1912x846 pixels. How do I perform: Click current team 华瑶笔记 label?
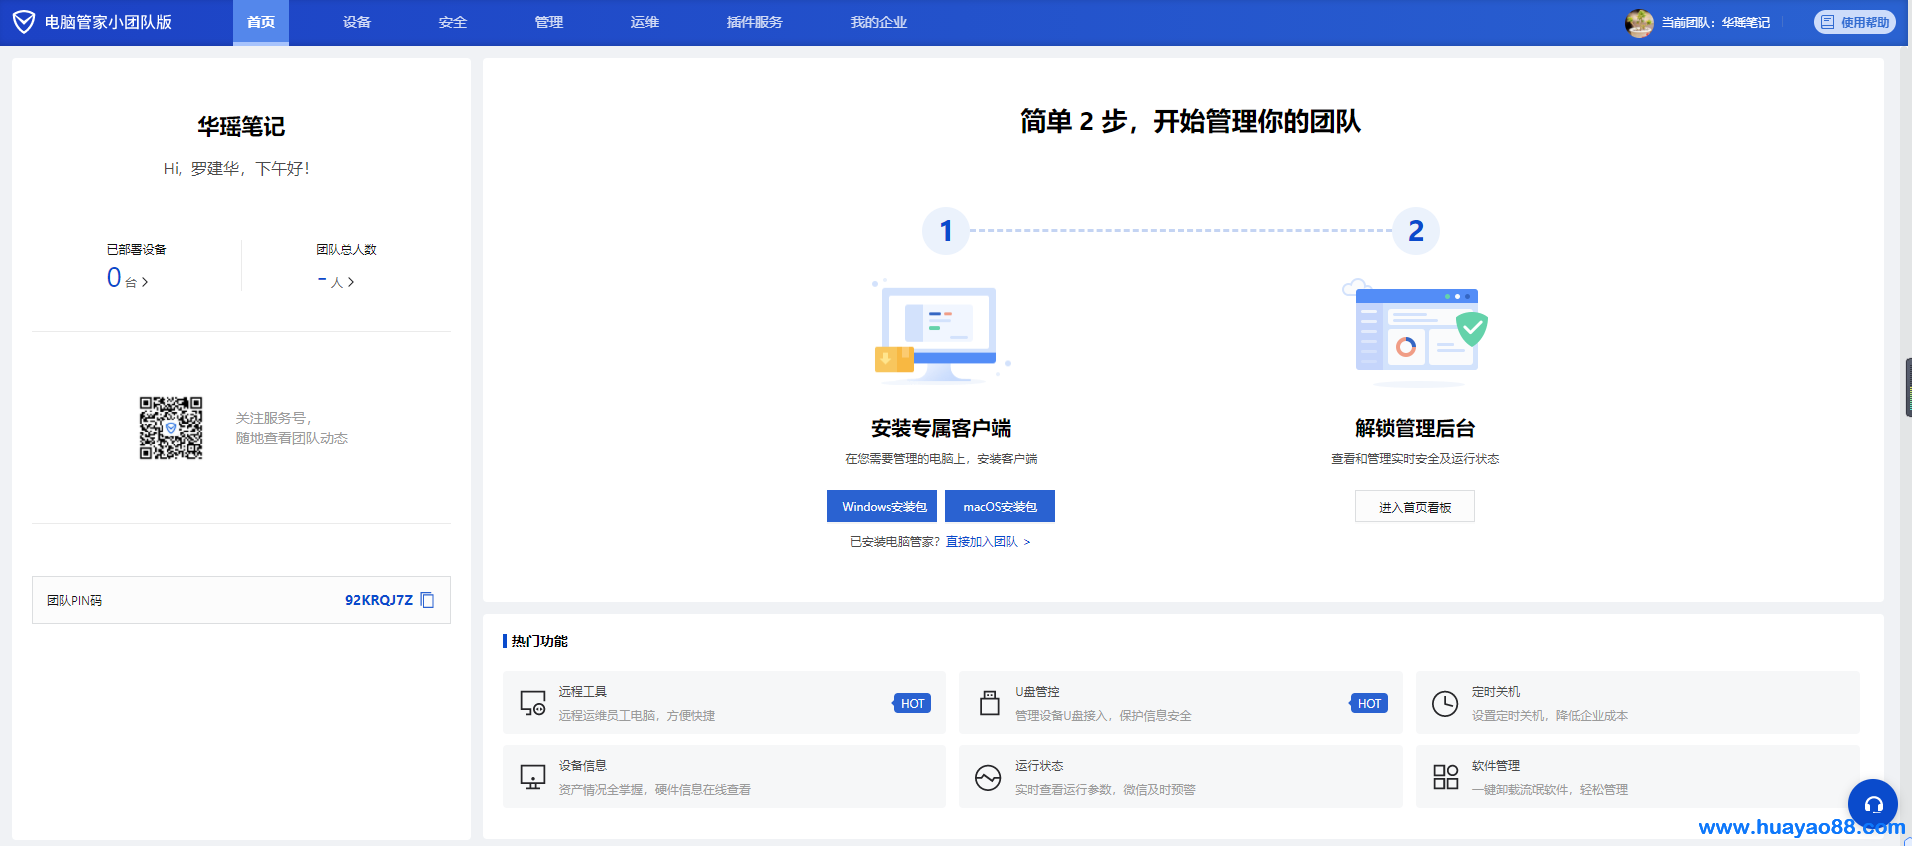point(1716,23)
